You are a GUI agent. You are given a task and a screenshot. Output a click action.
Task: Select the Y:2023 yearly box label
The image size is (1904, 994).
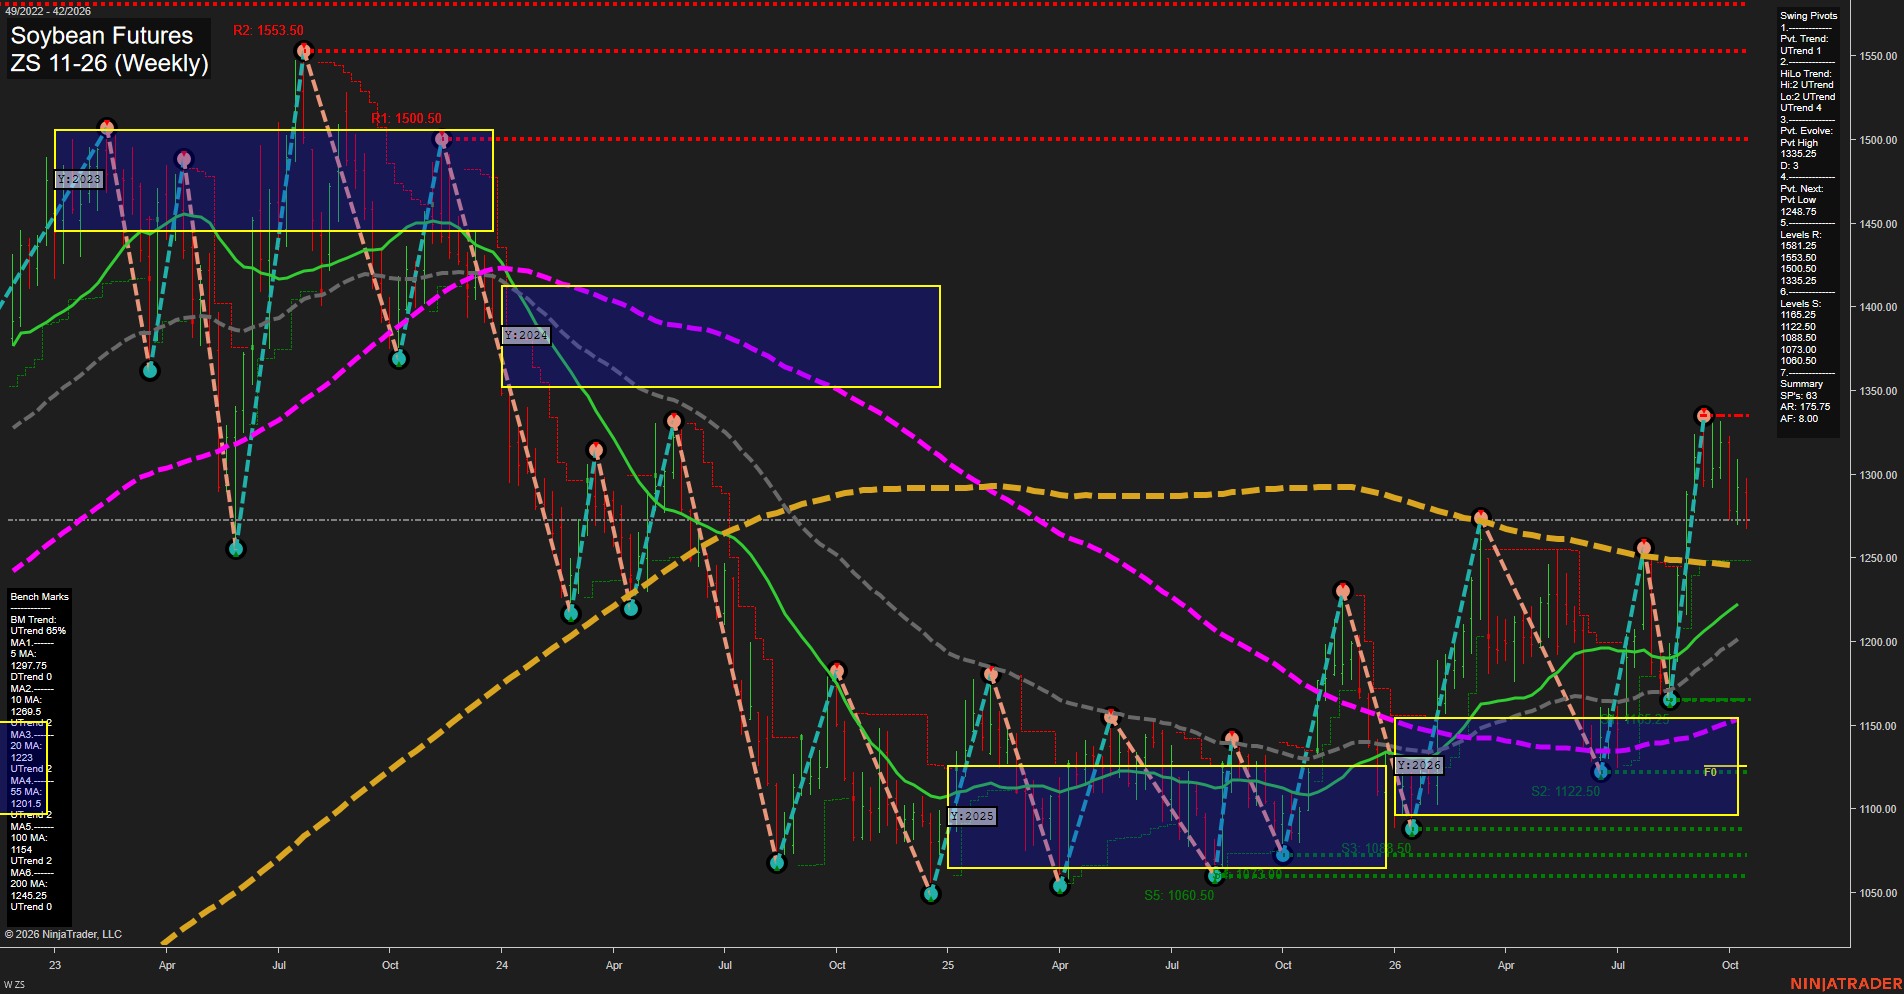tap(79, 179)
